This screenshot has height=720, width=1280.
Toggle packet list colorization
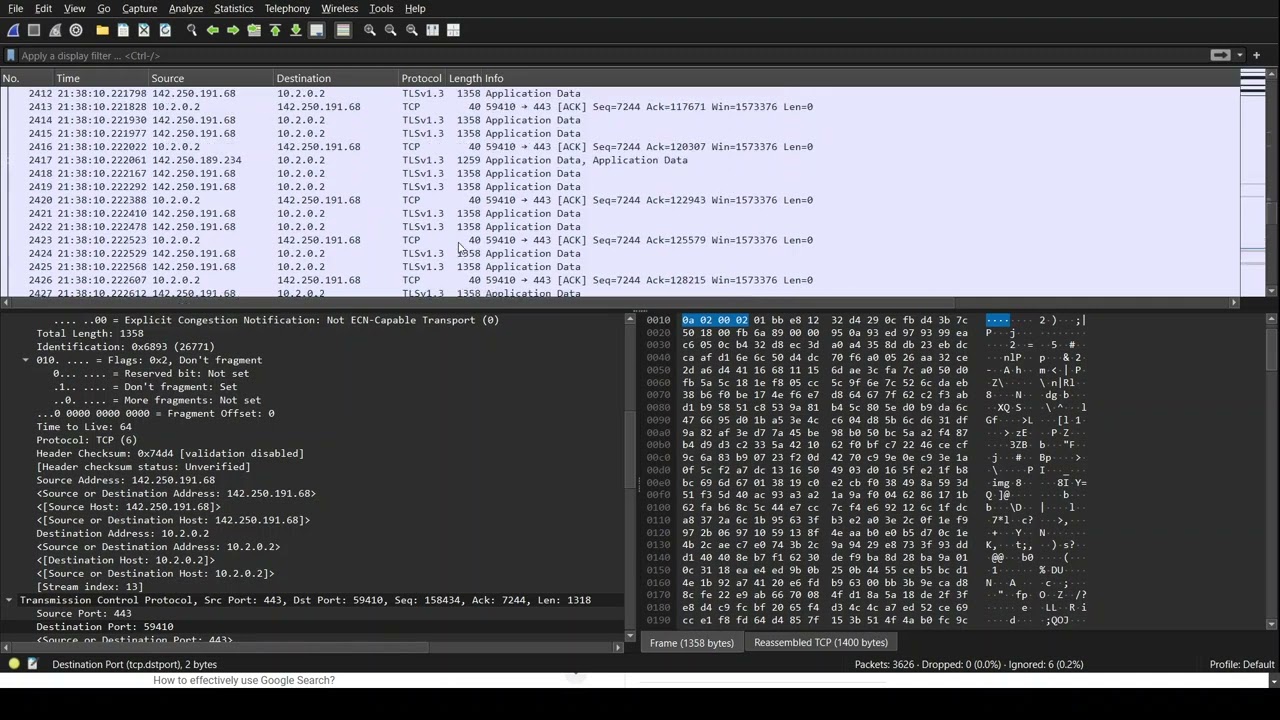343,30
